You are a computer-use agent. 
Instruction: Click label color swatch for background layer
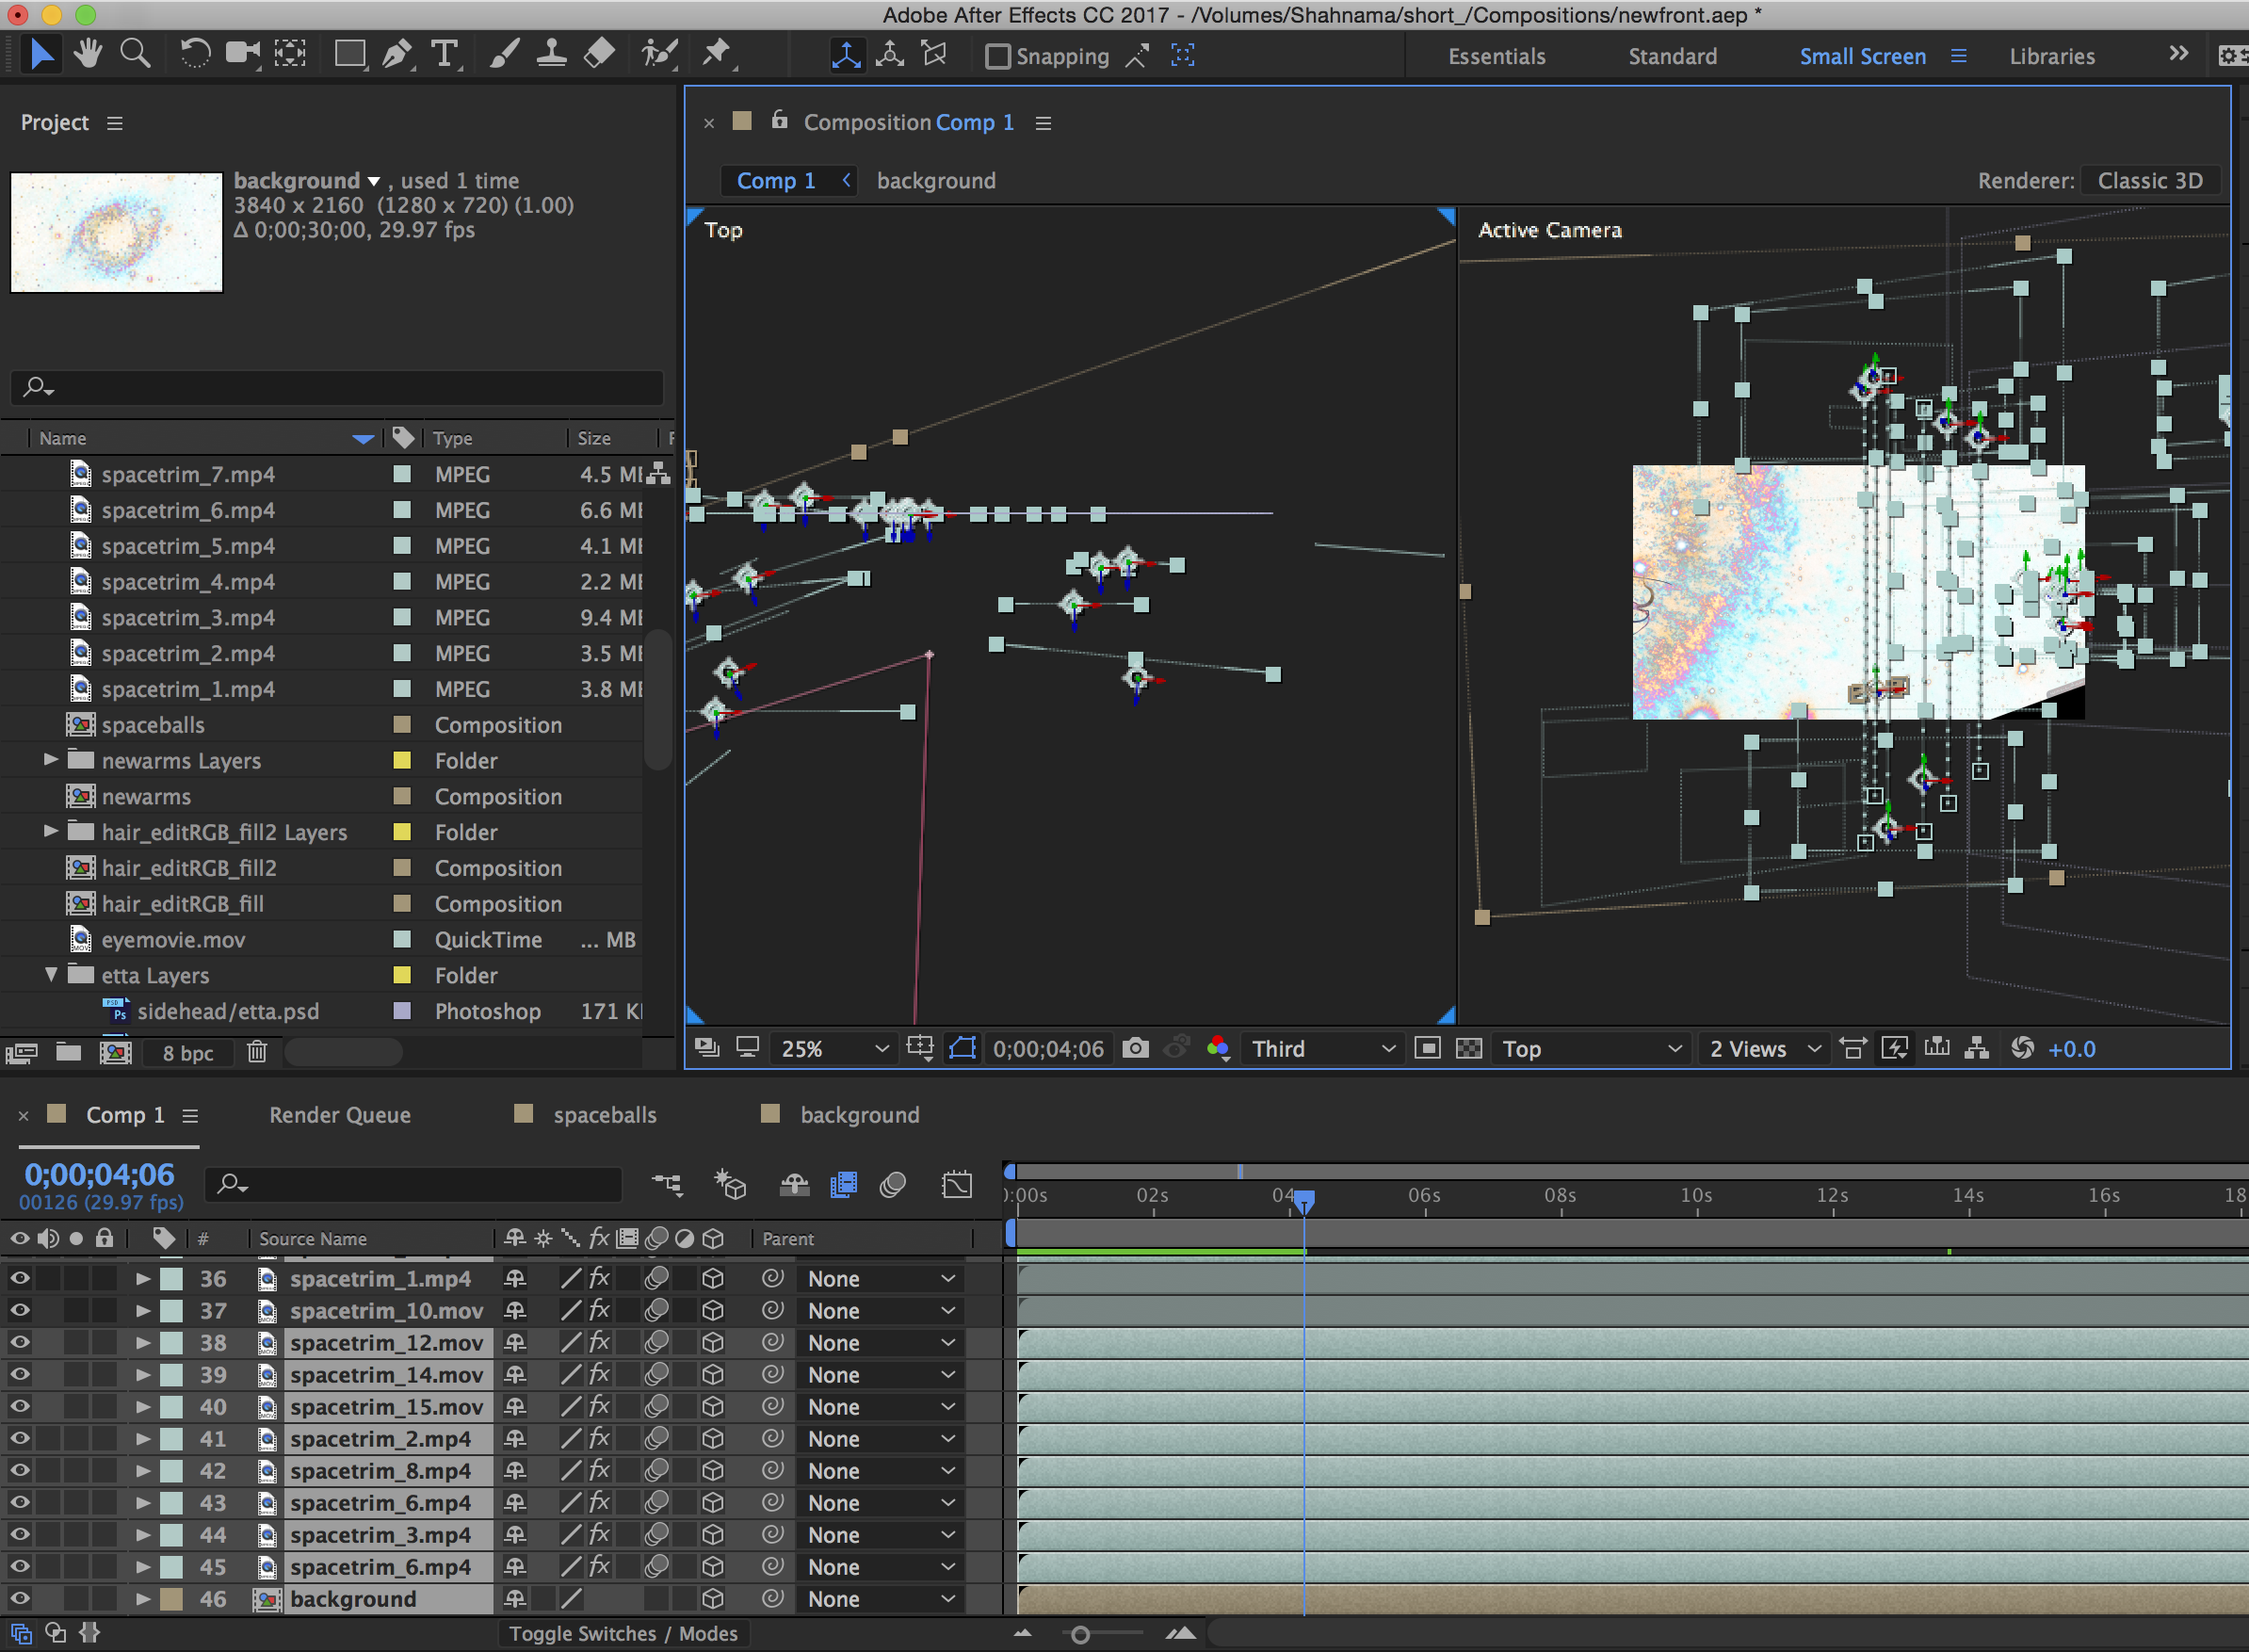[171, 1598]
